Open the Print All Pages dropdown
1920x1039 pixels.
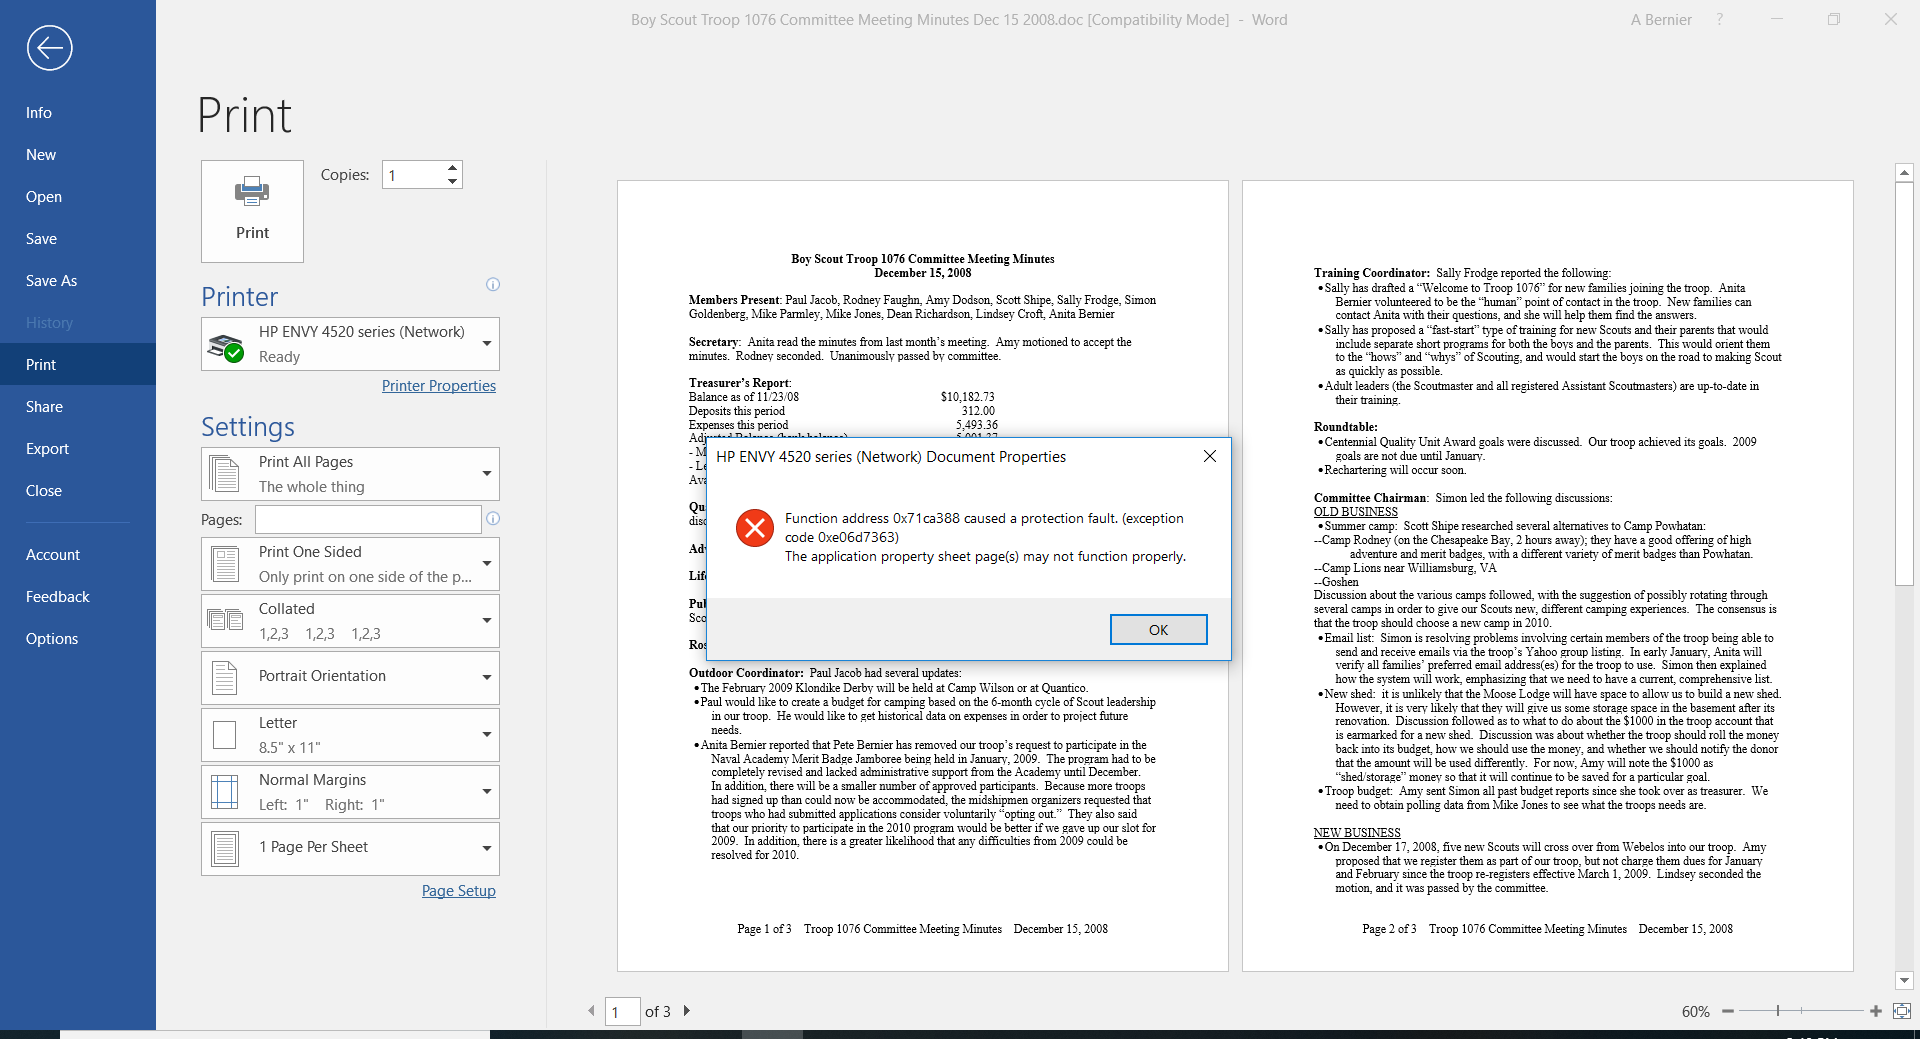pos(350,474)
